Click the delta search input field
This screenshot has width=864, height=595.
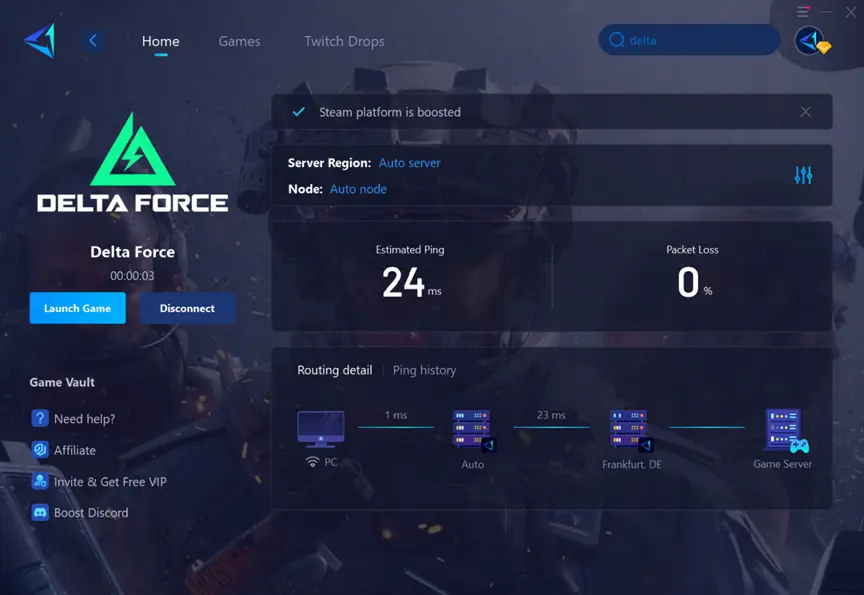click(x=690, y=39)
